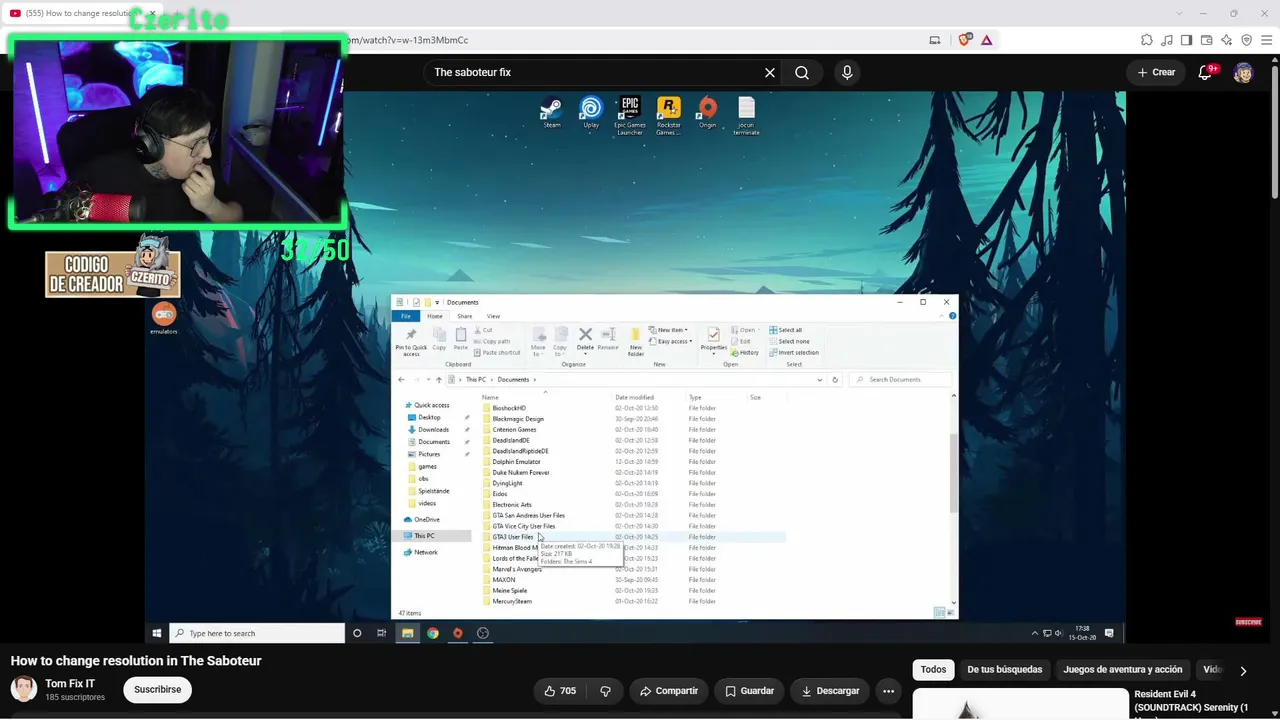Open the jocuri terminate text file icon

click(x=746, y=115)
